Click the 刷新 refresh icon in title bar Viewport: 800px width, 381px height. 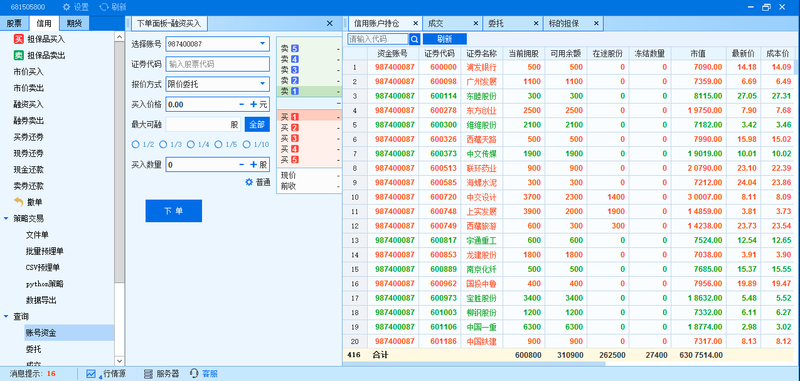[x=104, y=7]
